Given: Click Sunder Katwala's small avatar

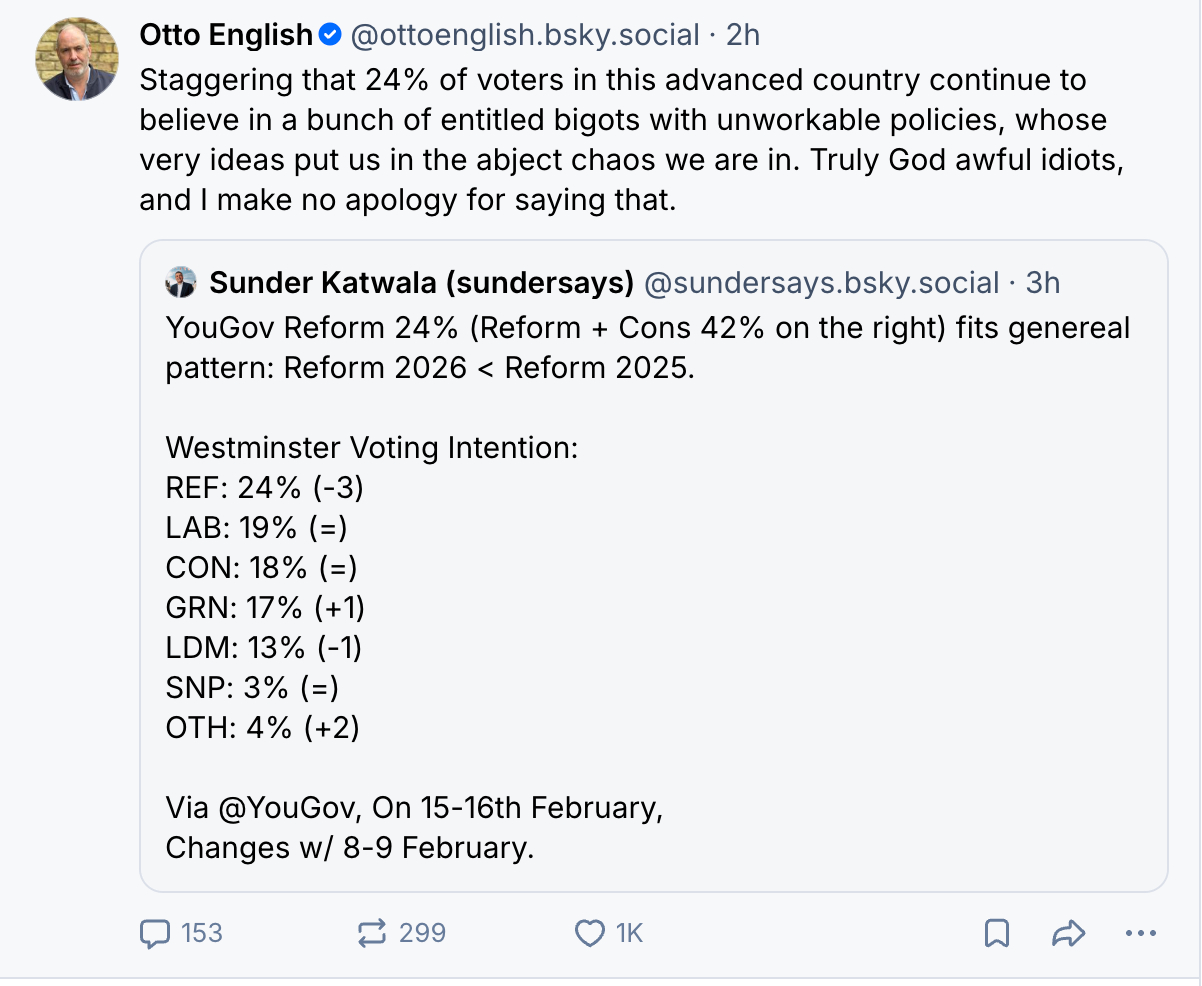Looking at the screenshot, I should click(181, 283).
